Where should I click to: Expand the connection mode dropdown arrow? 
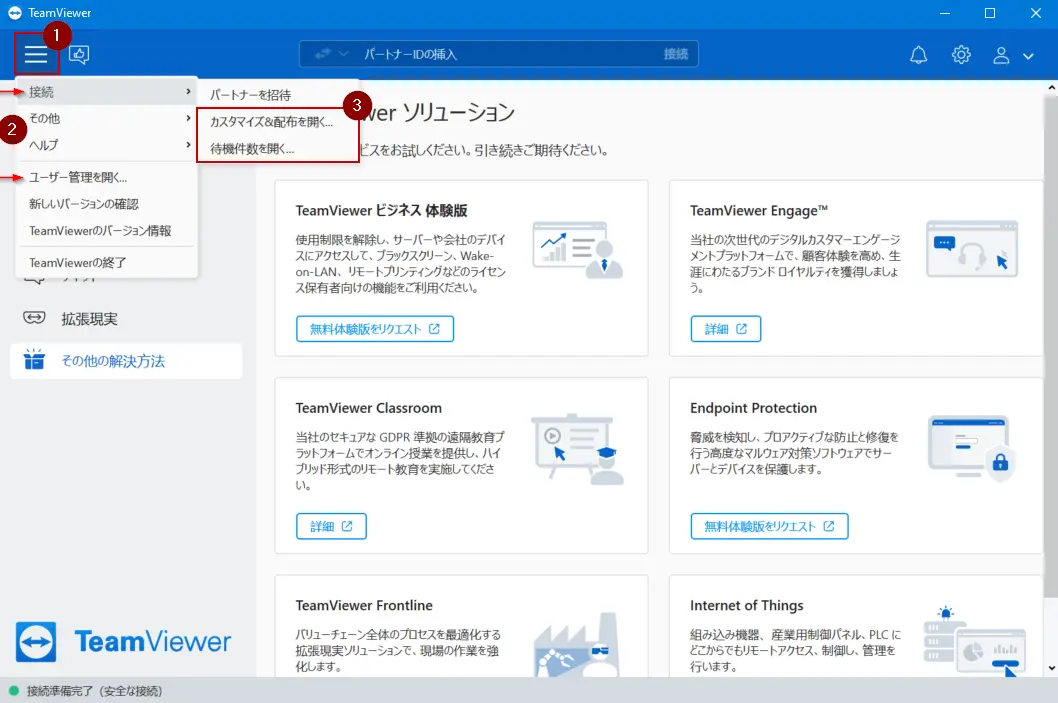pyautogui.click(x=343, y=53)
